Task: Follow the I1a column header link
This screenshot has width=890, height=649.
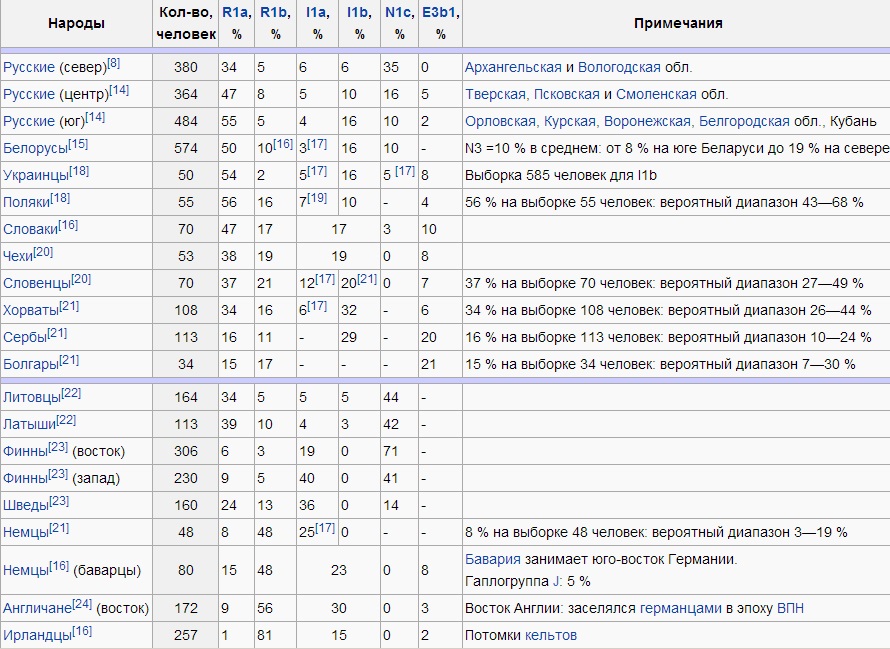Action: coord(317,12)
